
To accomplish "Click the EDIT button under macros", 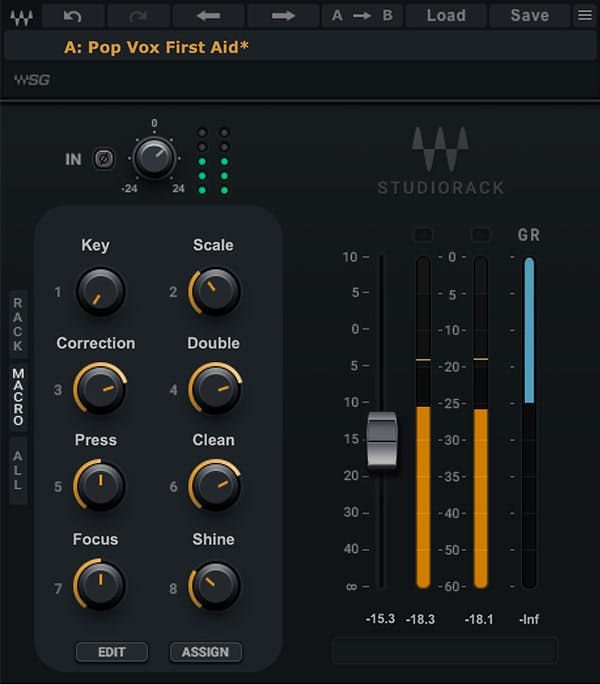I will point(111,652).
